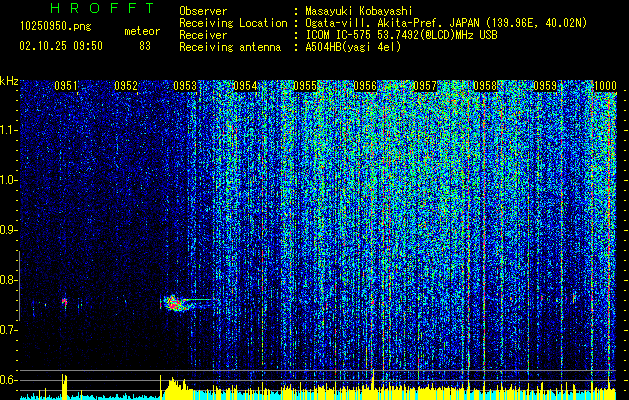Select the meteor count value 83
The height and width of the screenshot is (400, 629).
pyautogui.click(x=145, y=46)
